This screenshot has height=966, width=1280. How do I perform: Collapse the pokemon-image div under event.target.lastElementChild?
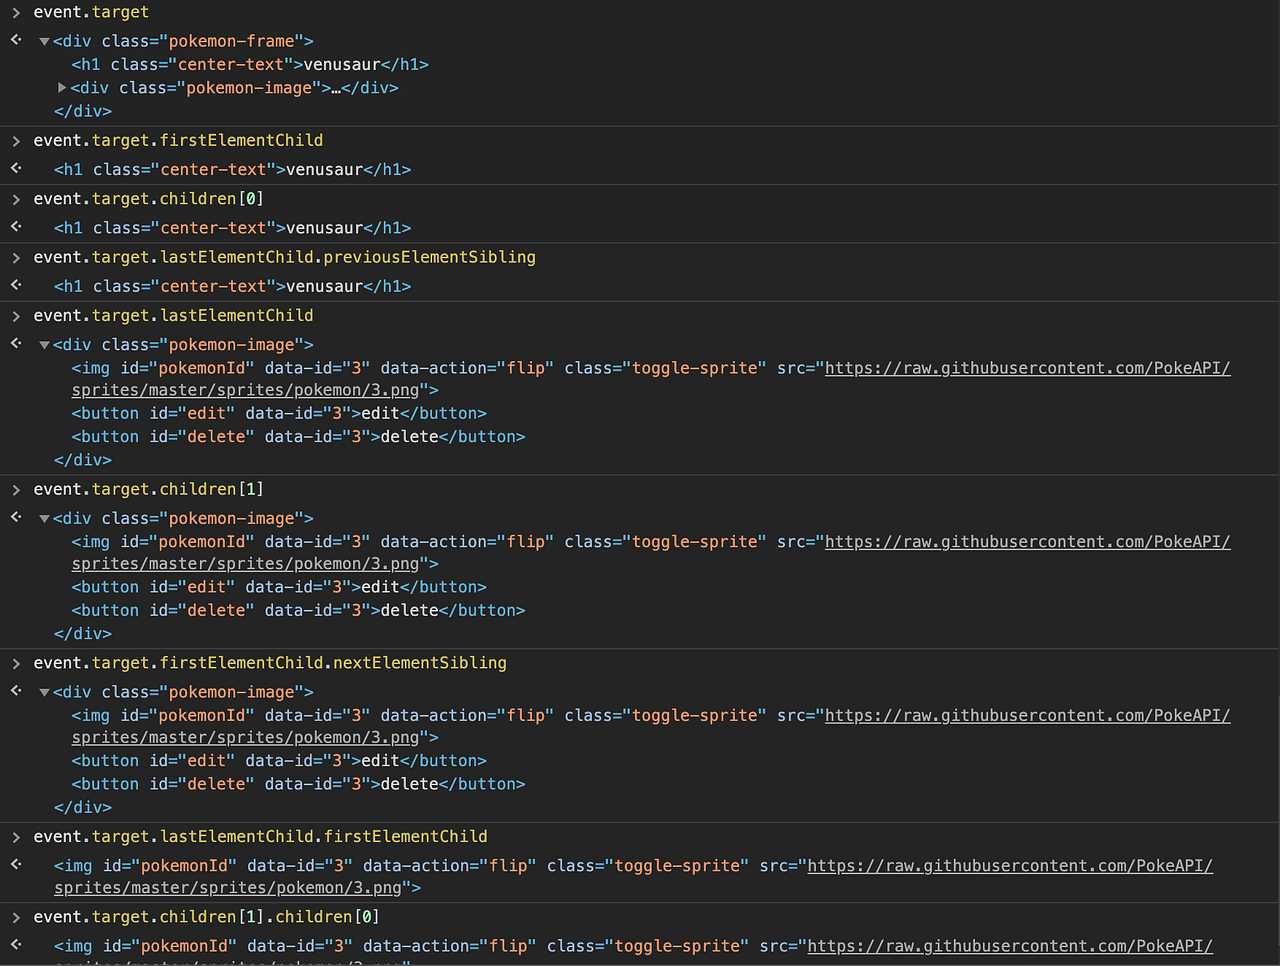43,344
